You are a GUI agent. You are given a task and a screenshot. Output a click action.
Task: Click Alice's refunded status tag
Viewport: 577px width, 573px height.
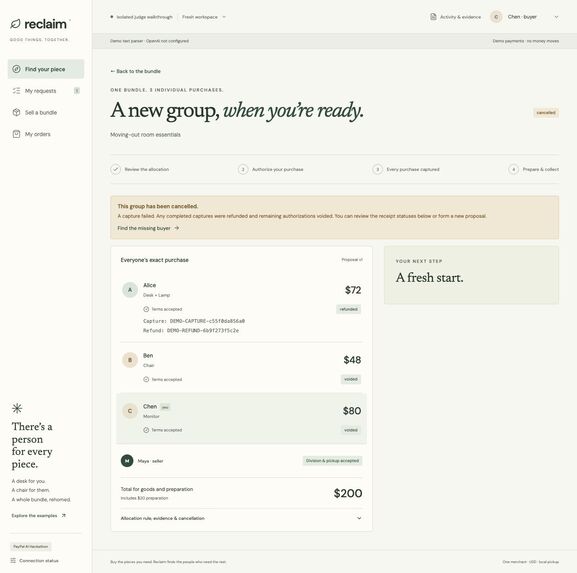348,309
